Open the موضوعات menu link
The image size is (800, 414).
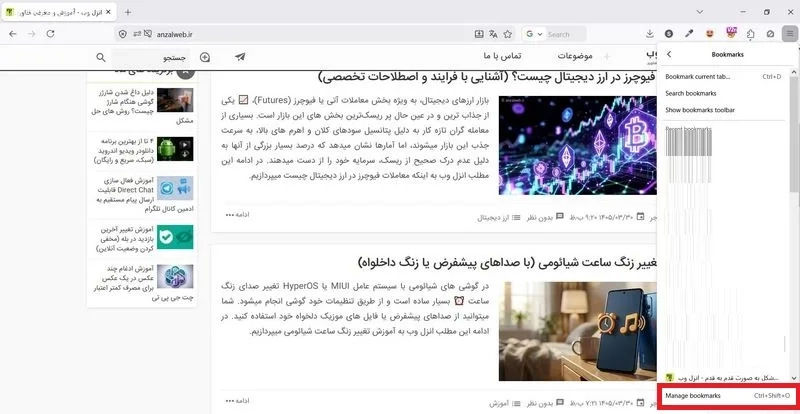(575, 55)
